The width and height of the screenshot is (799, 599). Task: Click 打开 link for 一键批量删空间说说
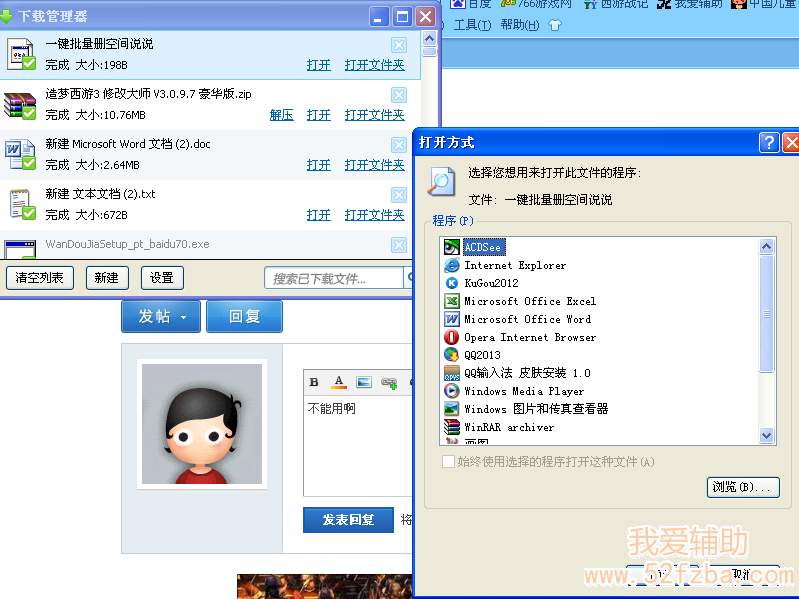coord(318,65)
